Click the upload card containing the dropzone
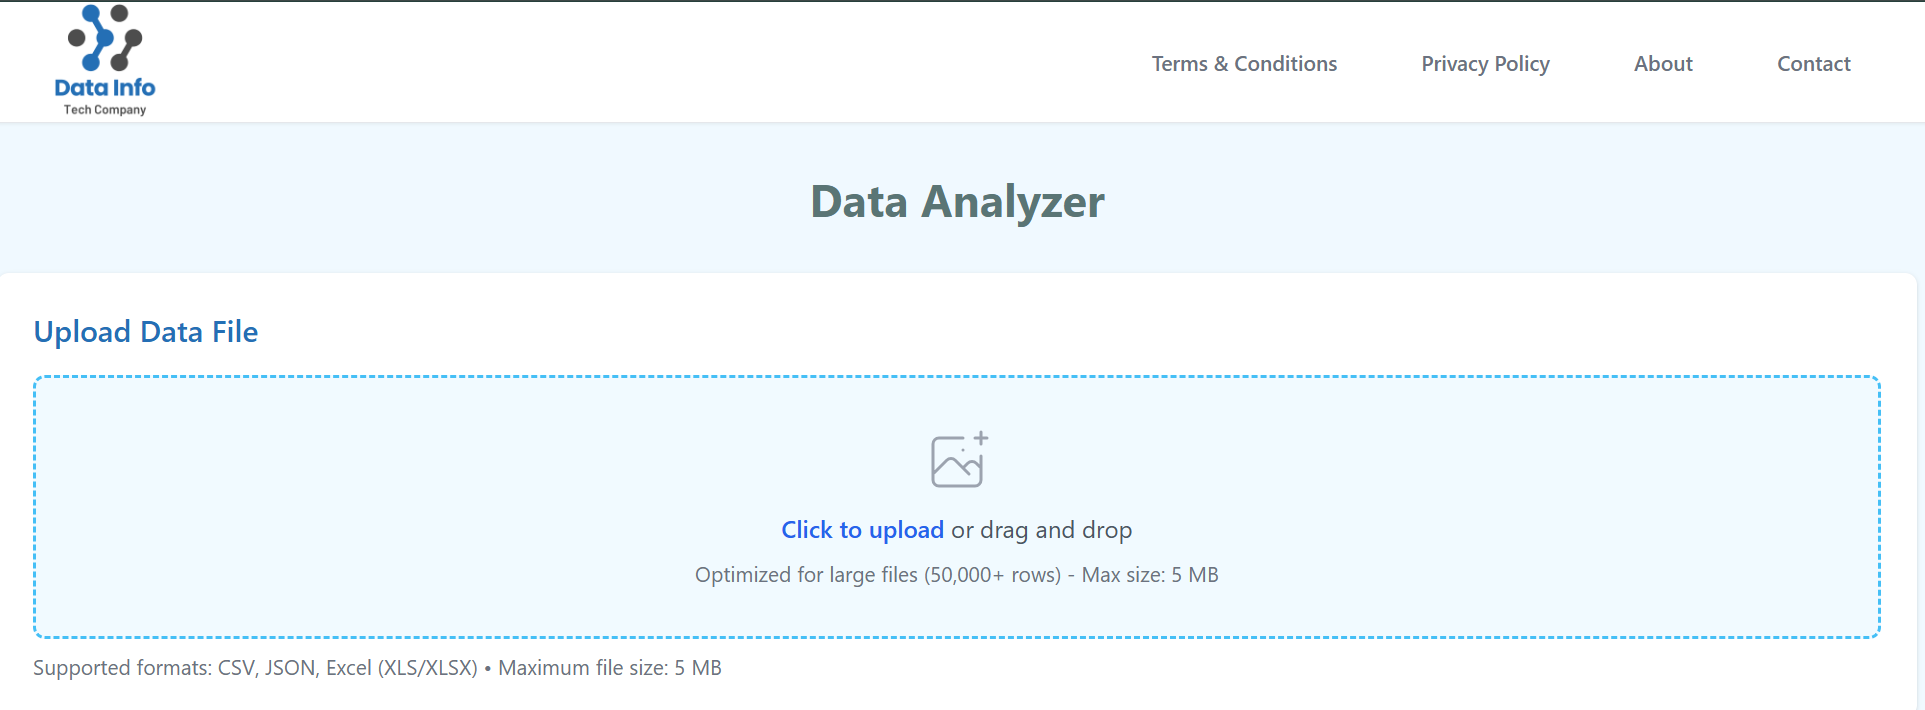Image resolution: width=1925 pixels, height=710 pixels. tap(957, 480)
